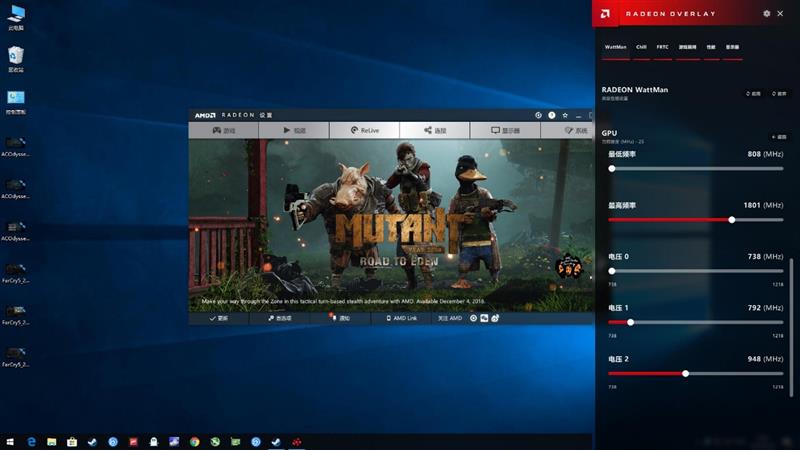800x450 pixels.
Task: Open the fifth overlay tab, second to last
Action: click(711, 47)
